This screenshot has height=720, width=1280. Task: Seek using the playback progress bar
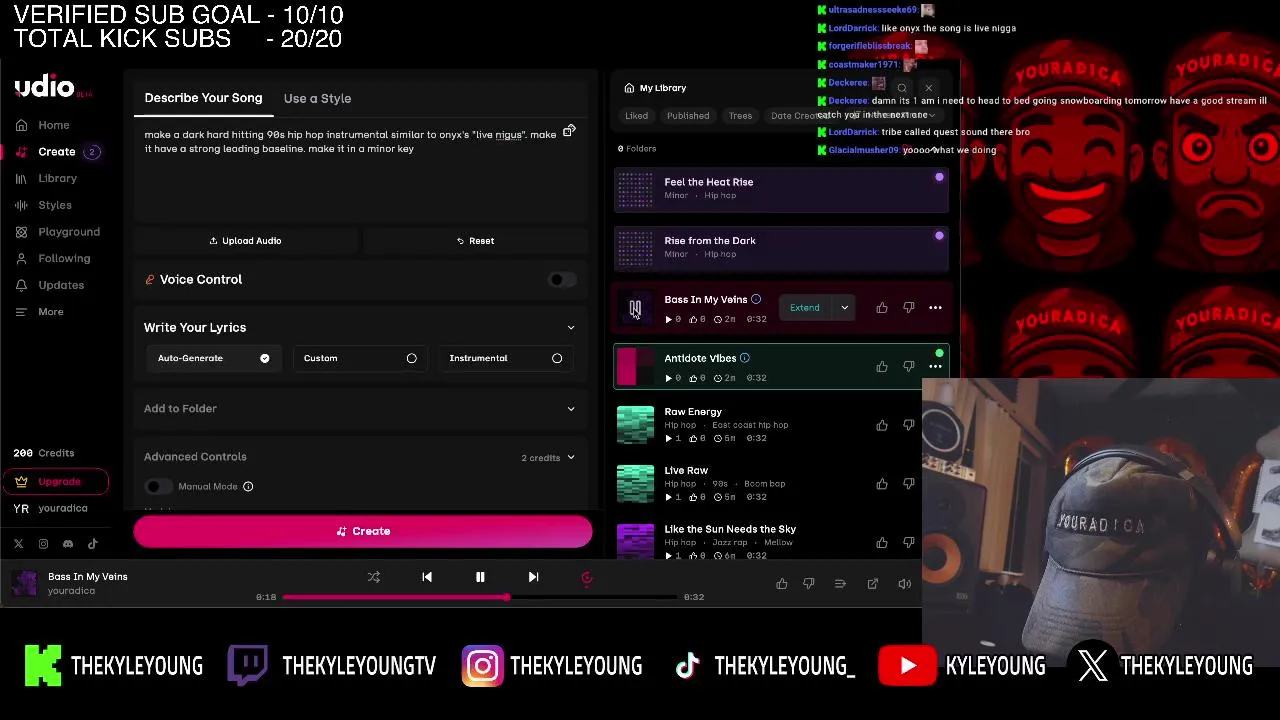coord(480,597)
